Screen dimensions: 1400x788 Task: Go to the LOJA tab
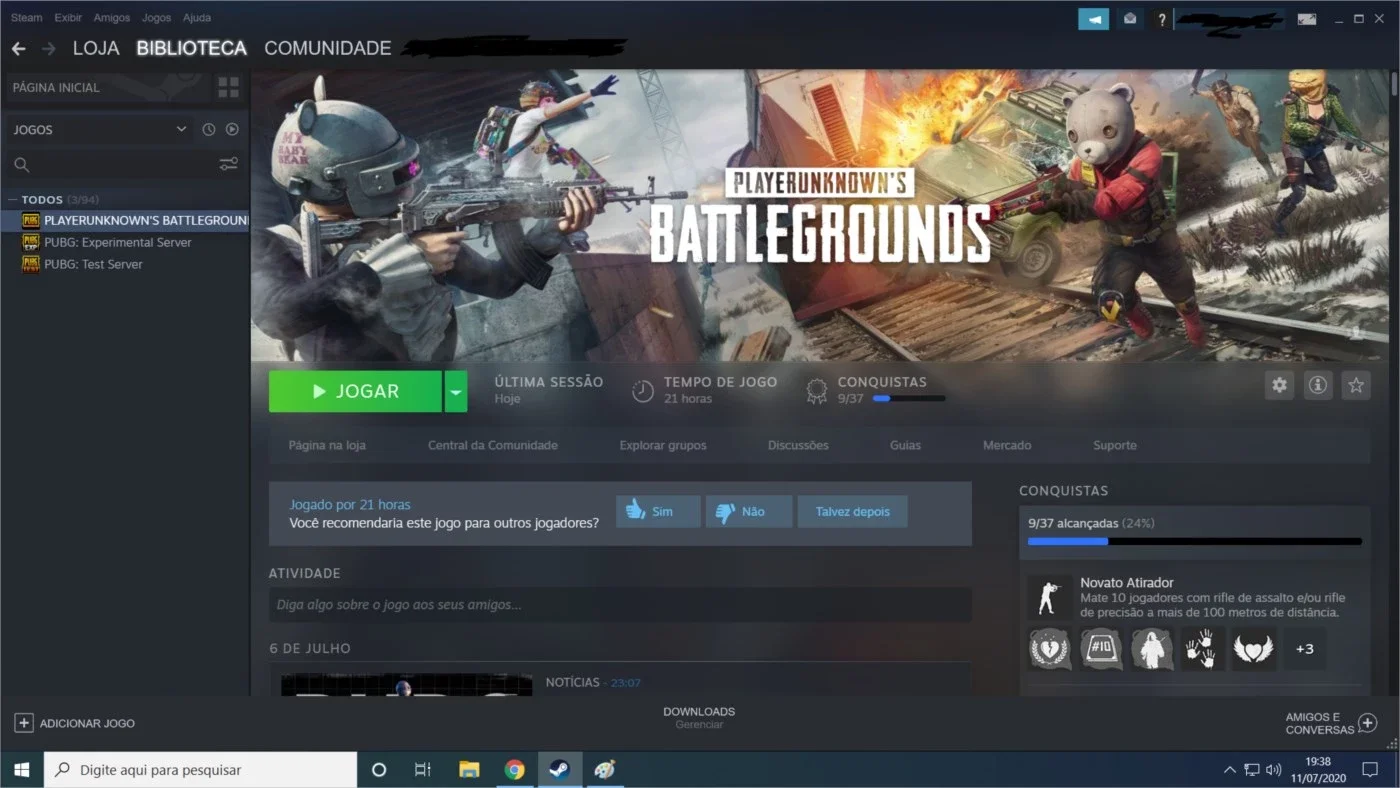(96, 48)
